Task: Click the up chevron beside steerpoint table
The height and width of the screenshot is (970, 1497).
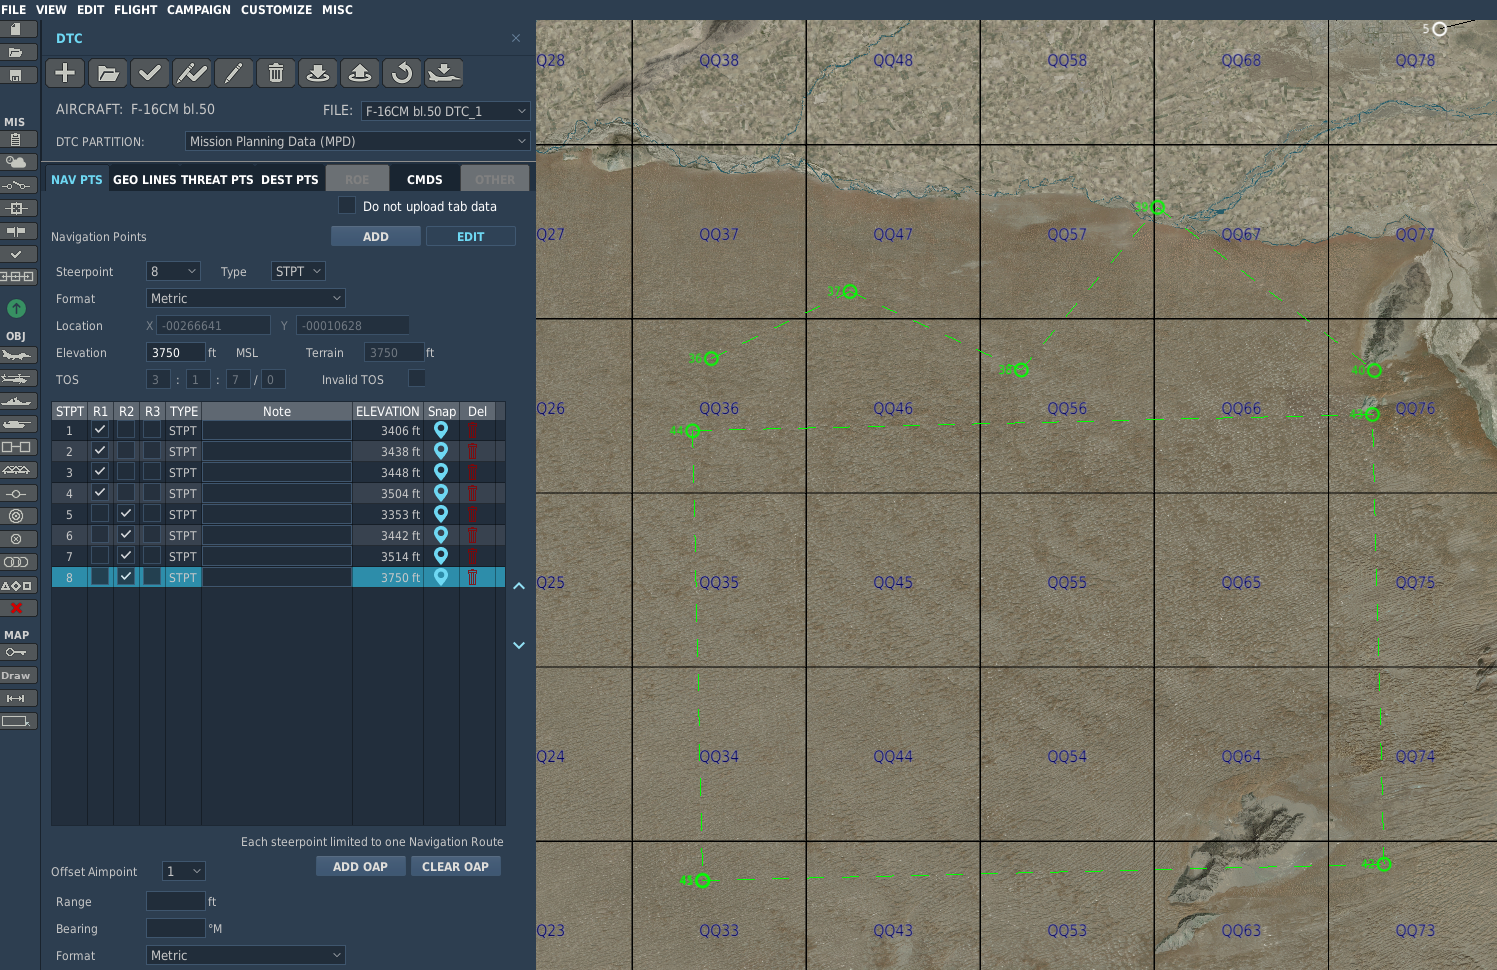Action: [519, 586]
